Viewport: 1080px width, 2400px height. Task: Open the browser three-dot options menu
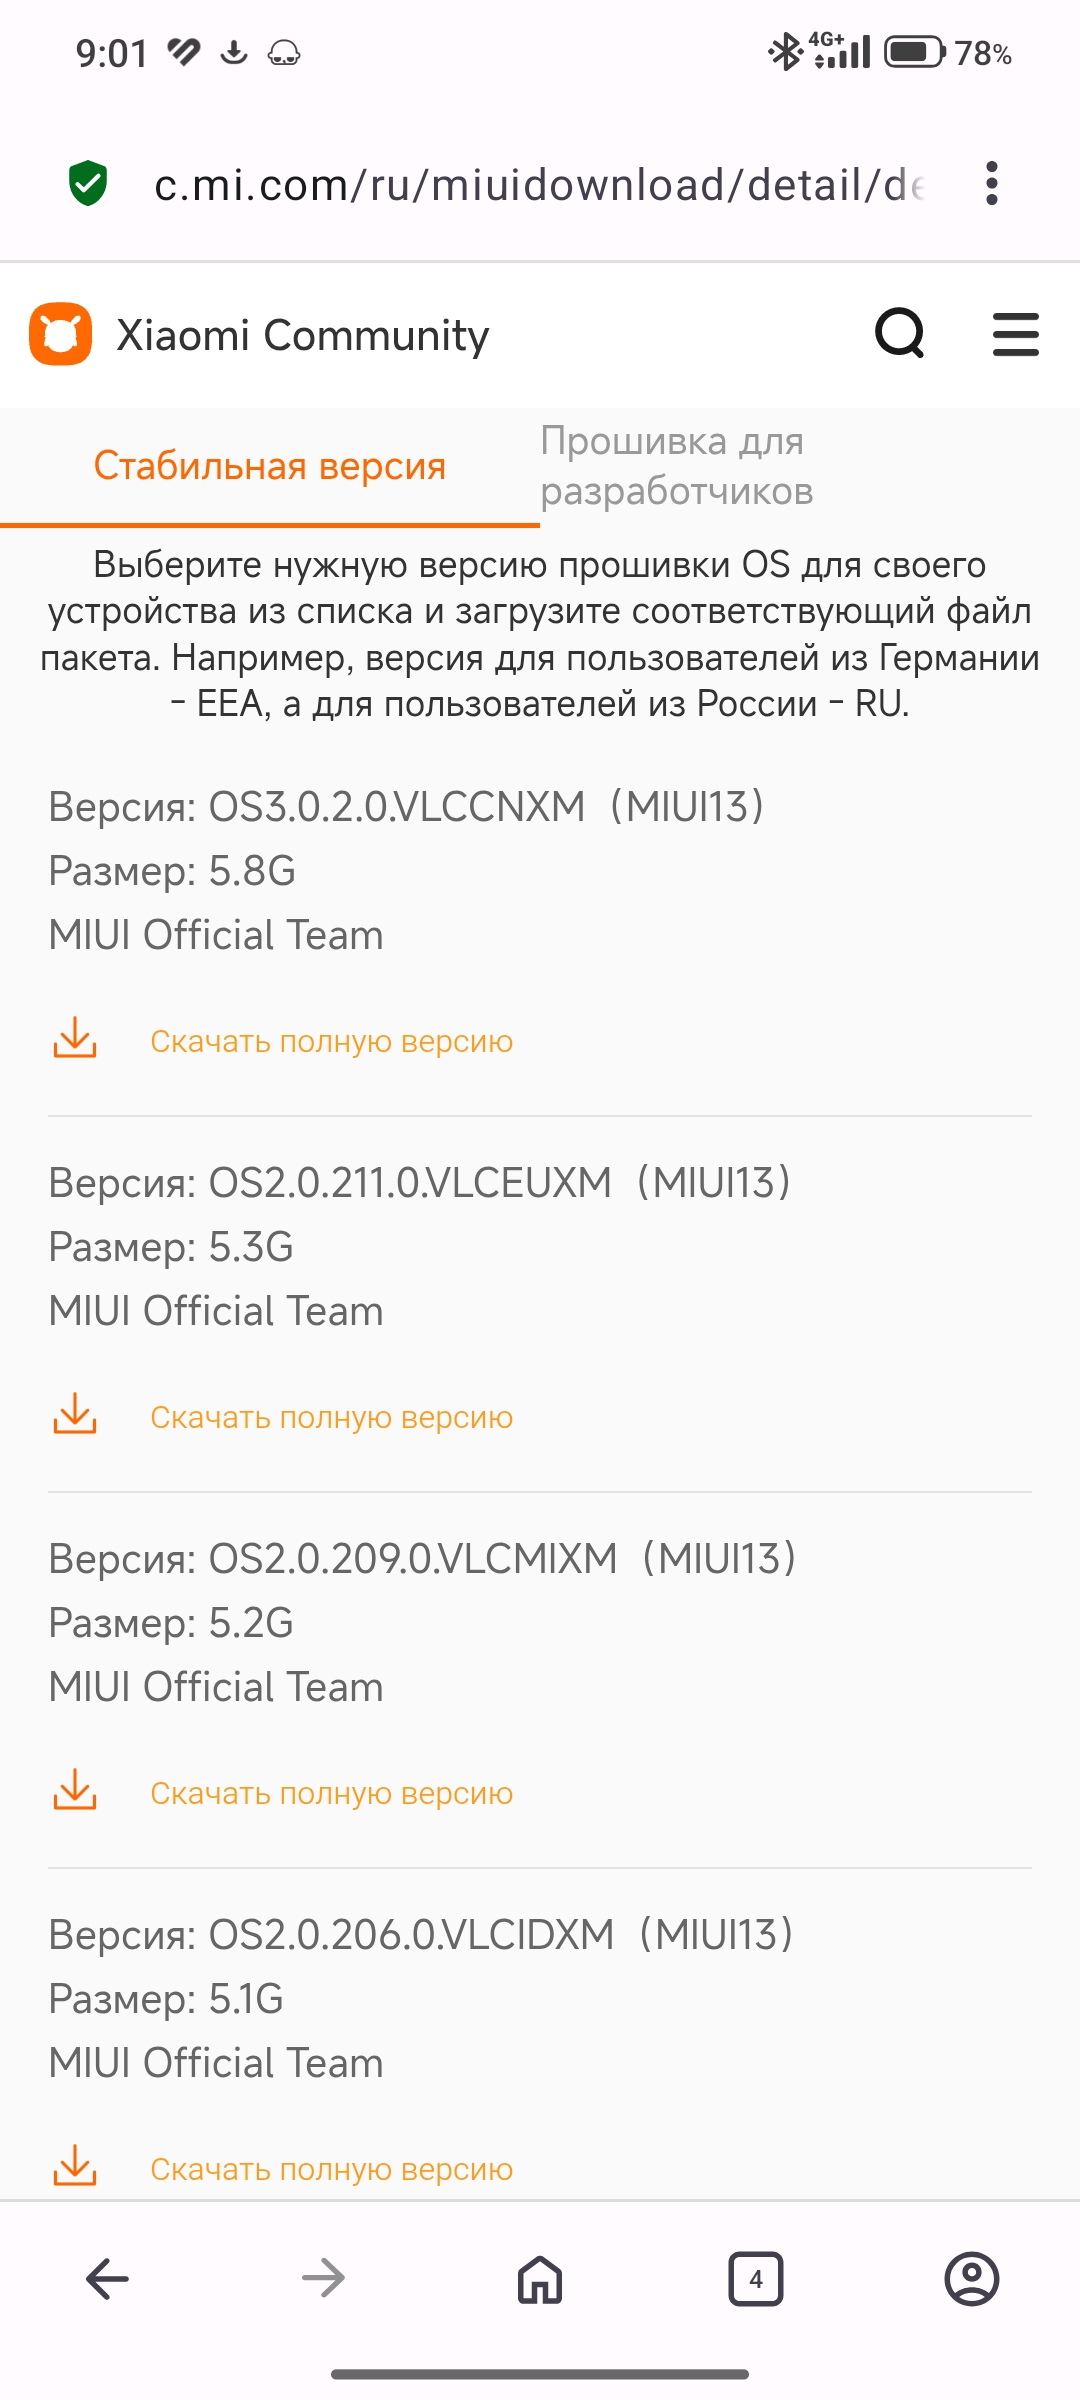click(x=991, y=184)
